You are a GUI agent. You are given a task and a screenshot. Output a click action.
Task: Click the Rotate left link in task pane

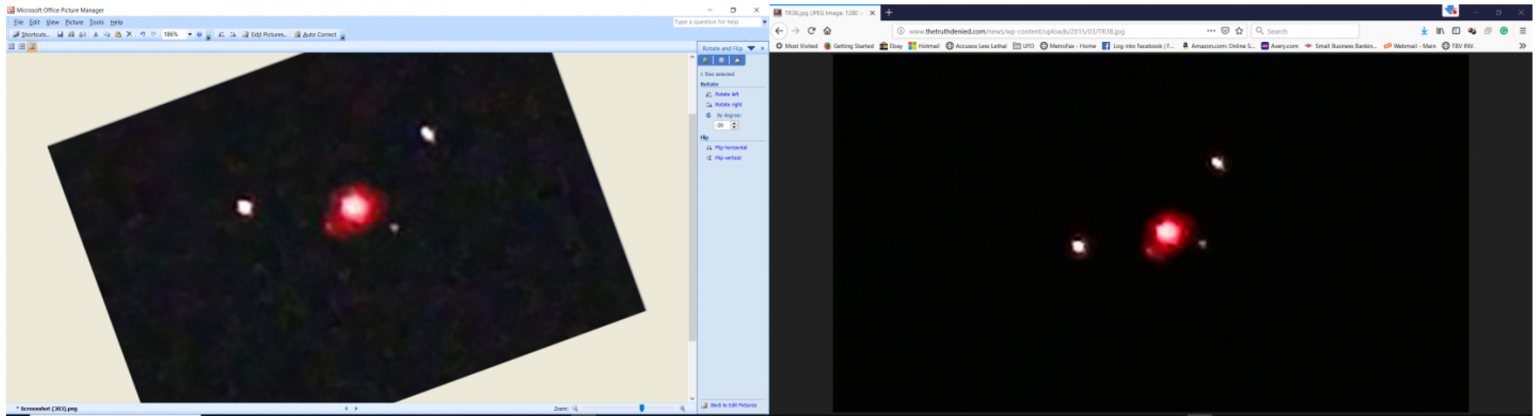tap(727, 94)
